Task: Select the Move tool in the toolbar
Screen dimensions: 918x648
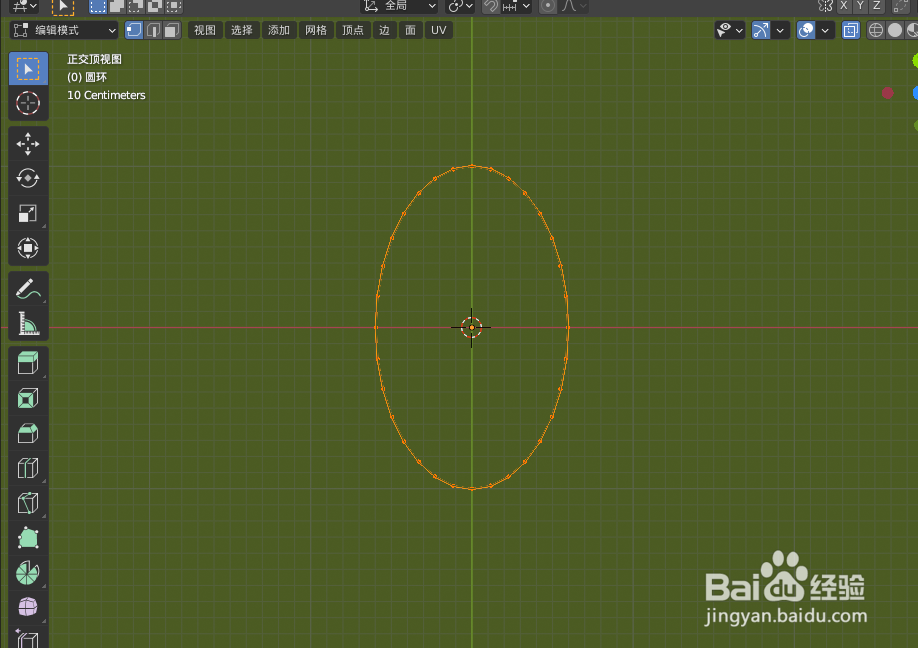Action: click(28, 143)
